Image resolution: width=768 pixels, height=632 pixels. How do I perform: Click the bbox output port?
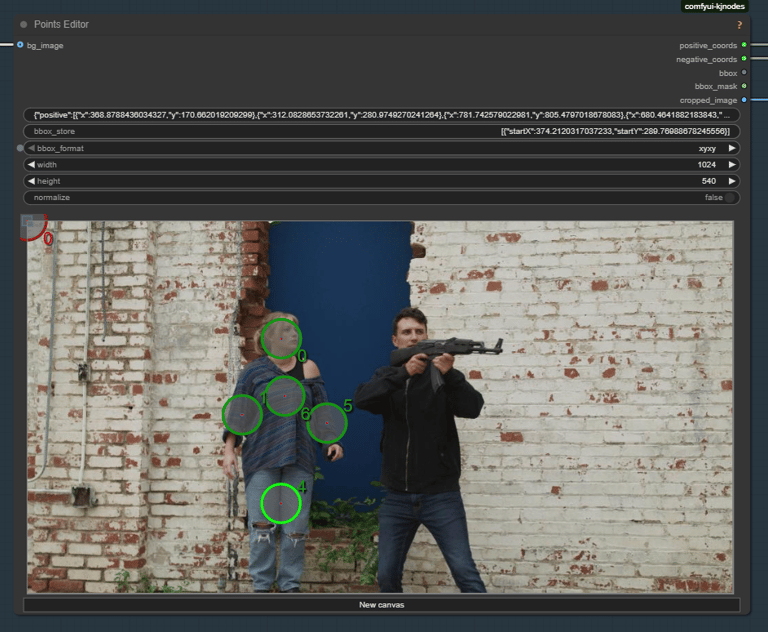coord(744,73)
